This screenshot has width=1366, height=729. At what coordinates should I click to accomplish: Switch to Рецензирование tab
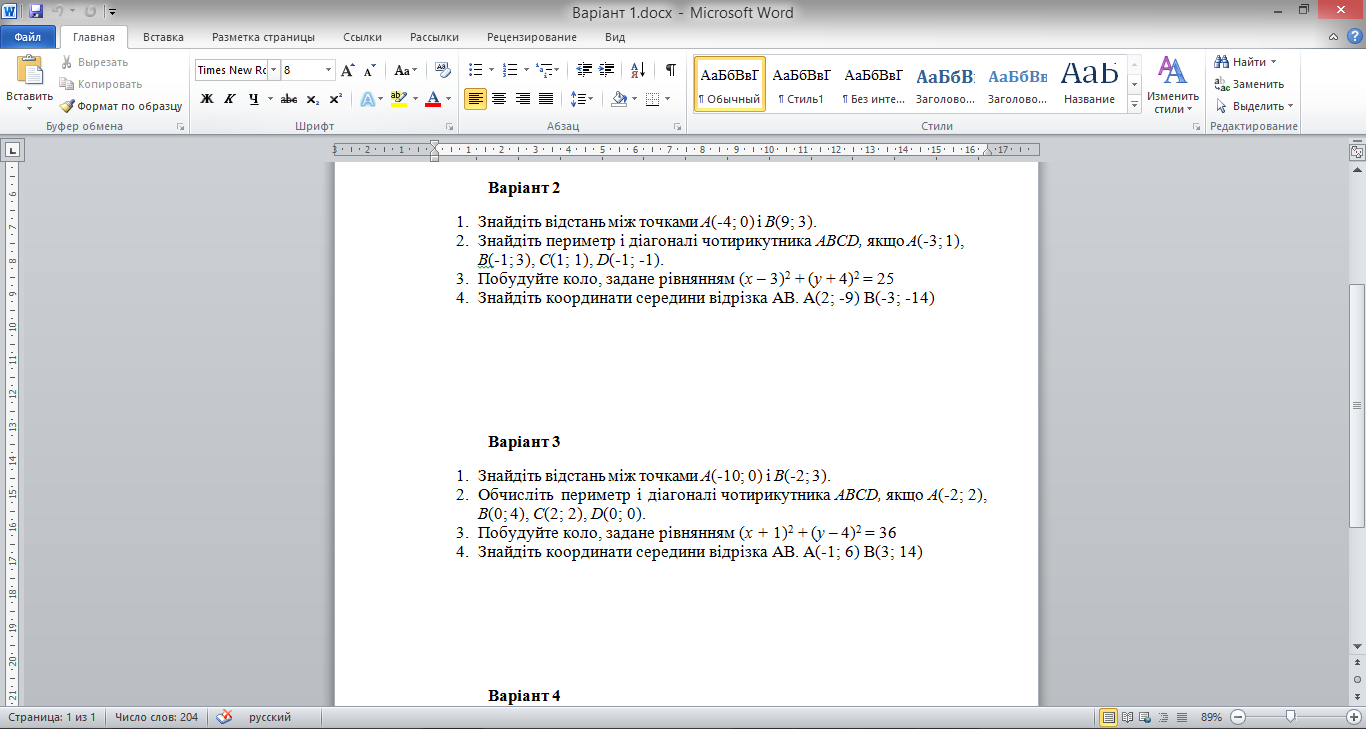click(532, 37)
